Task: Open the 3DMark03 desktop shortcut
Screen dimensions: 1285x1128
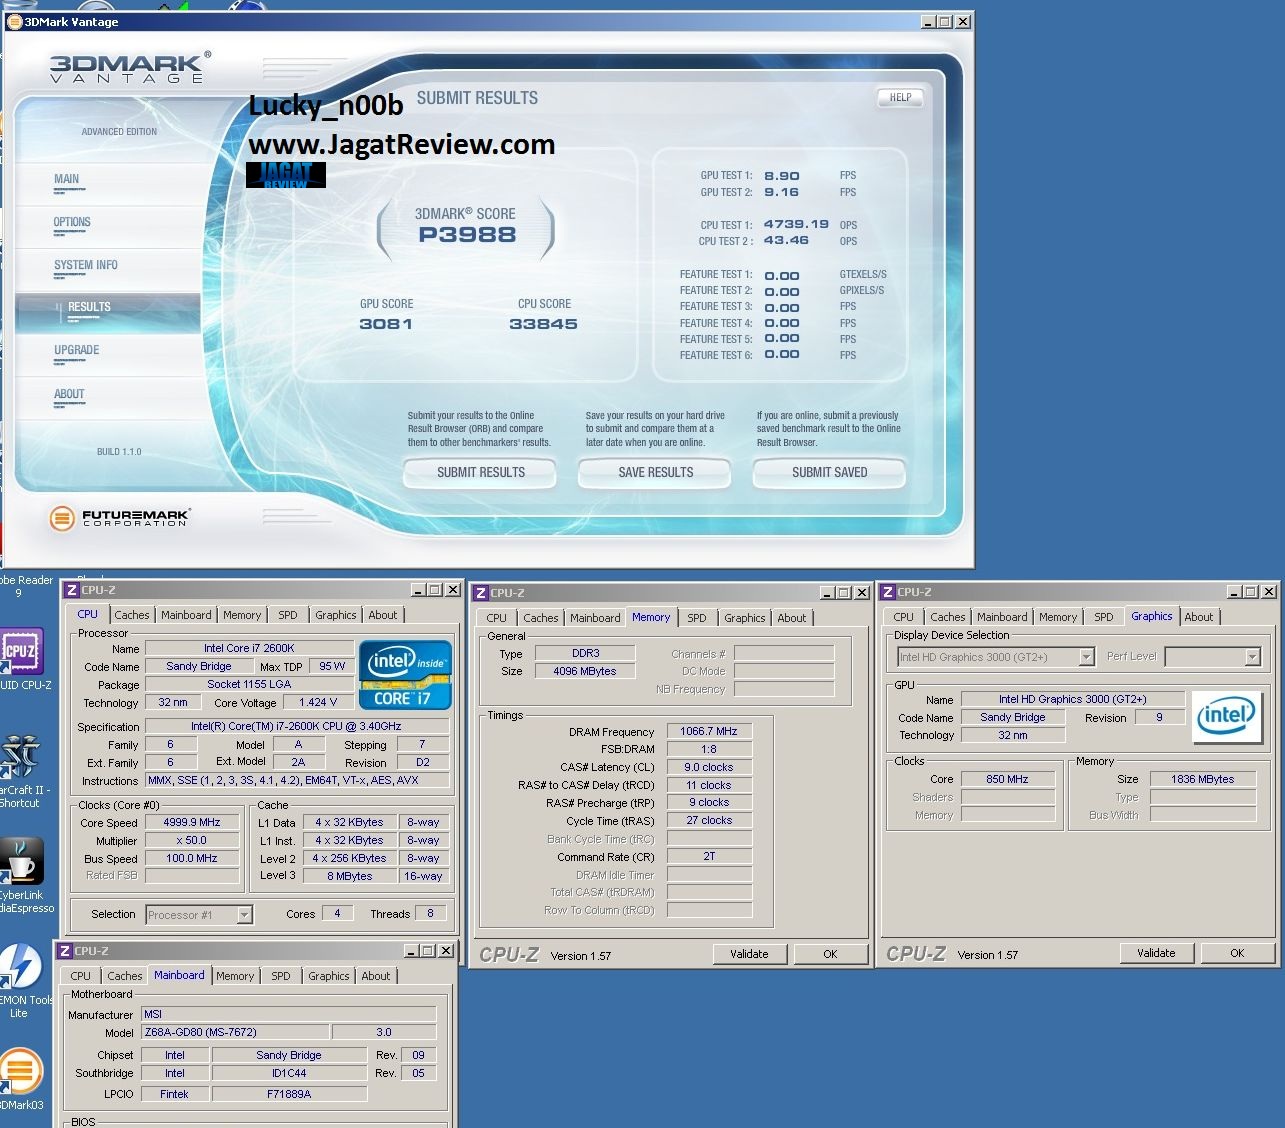Action: pyautogui.click(x=20, y=1071)
